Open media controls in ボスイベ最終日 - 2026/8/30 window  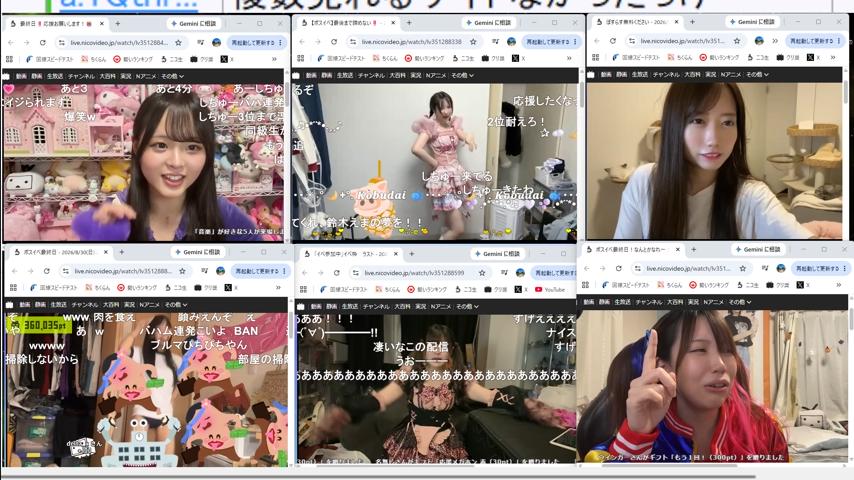(205, 271)
